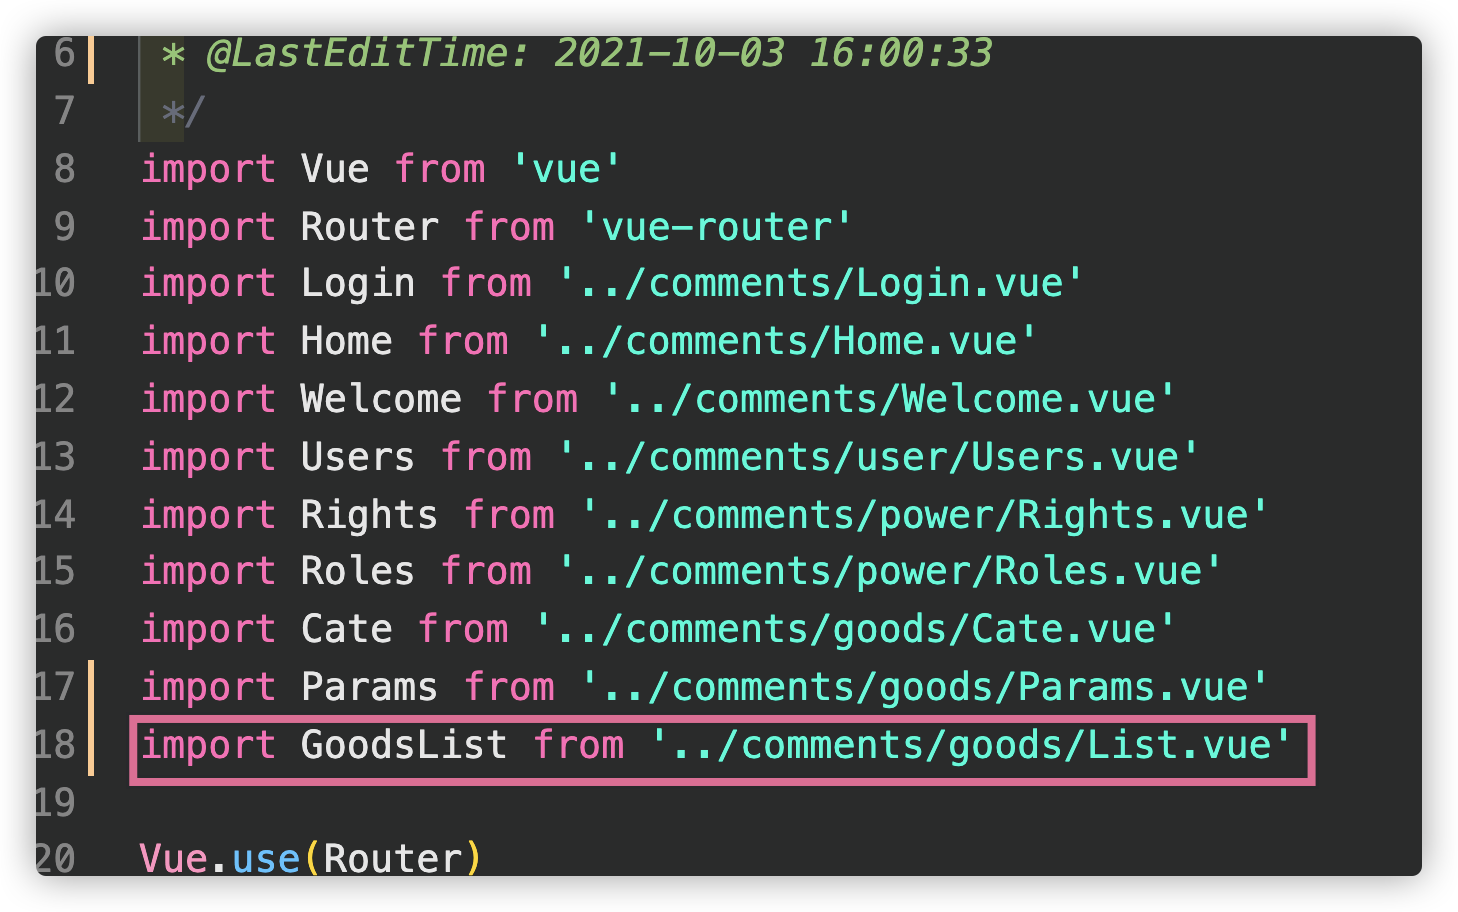The image size is (1458, 912).
Task: Click '../comments/power/Roles.vue' path
Action: (x=889, y=571)
